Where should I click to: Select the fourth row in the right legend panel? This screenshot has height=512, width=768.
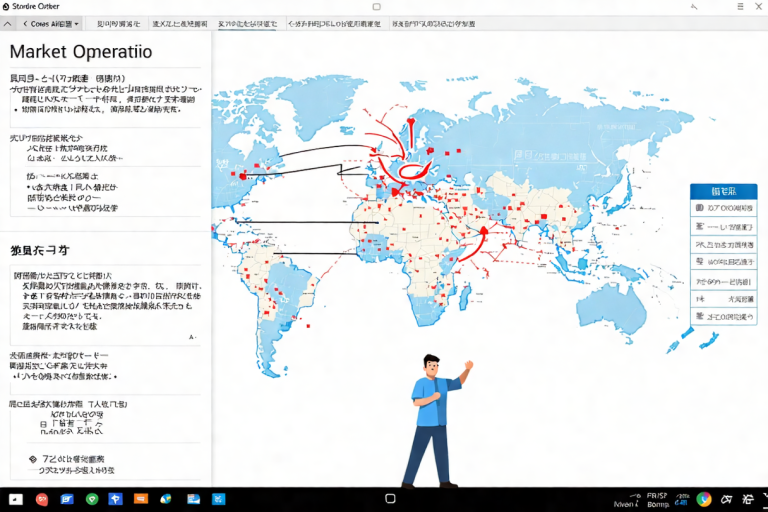pyautogui.click(x=723, y=262)
